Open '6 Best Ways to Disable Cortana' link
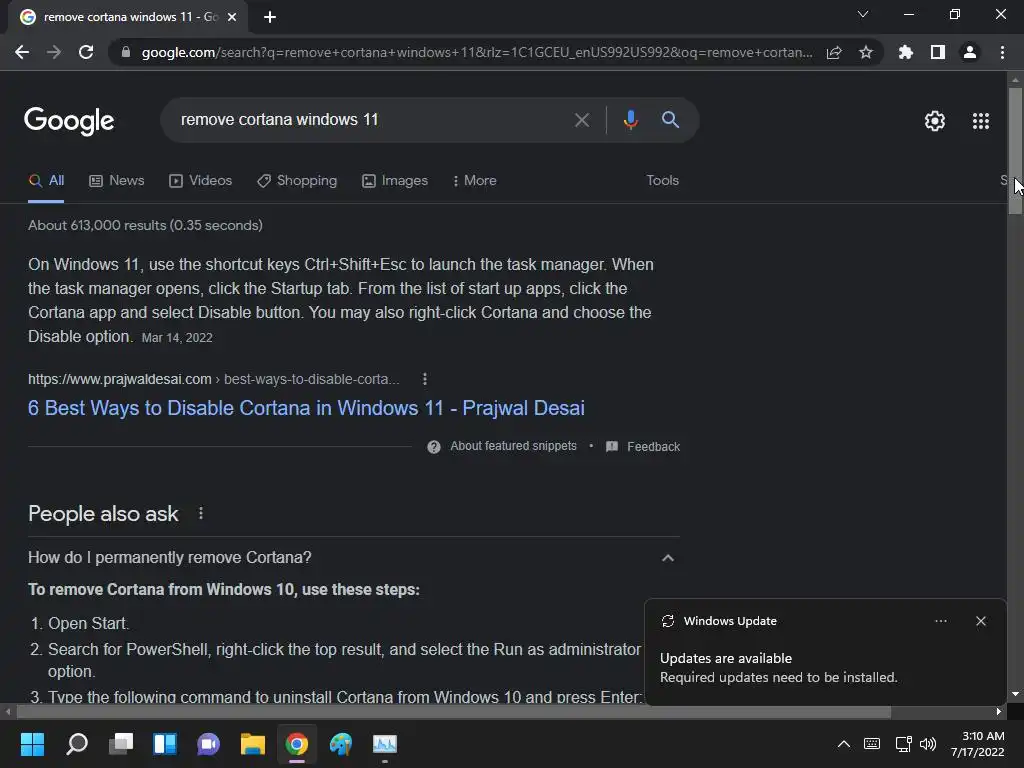The width and height of the screenshot is (1024, 768). coord(306,408)
